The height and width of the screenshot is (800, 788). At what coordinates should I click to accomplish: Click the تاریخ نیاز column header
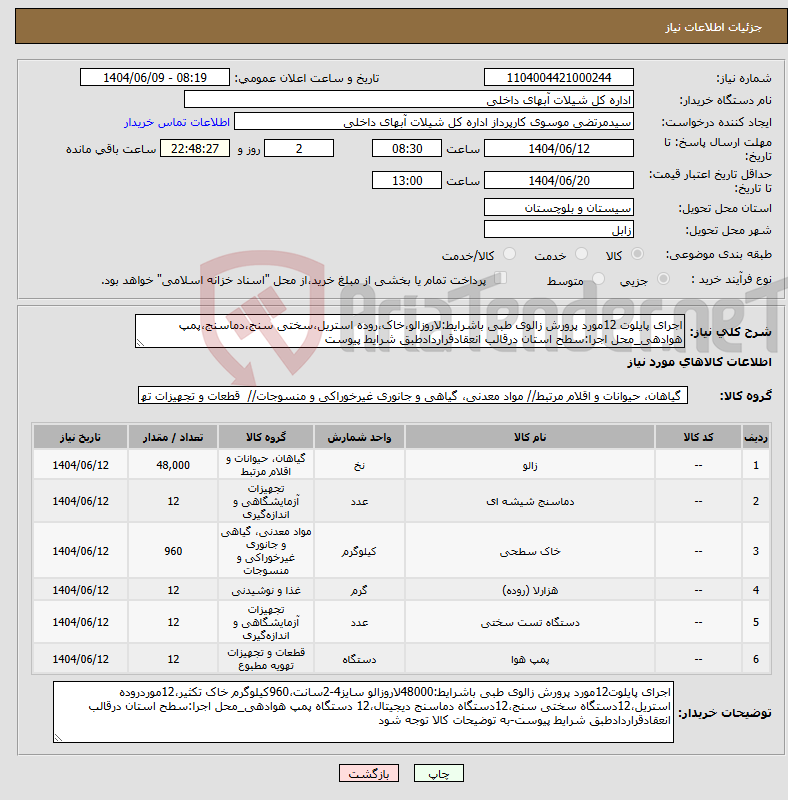80,437
